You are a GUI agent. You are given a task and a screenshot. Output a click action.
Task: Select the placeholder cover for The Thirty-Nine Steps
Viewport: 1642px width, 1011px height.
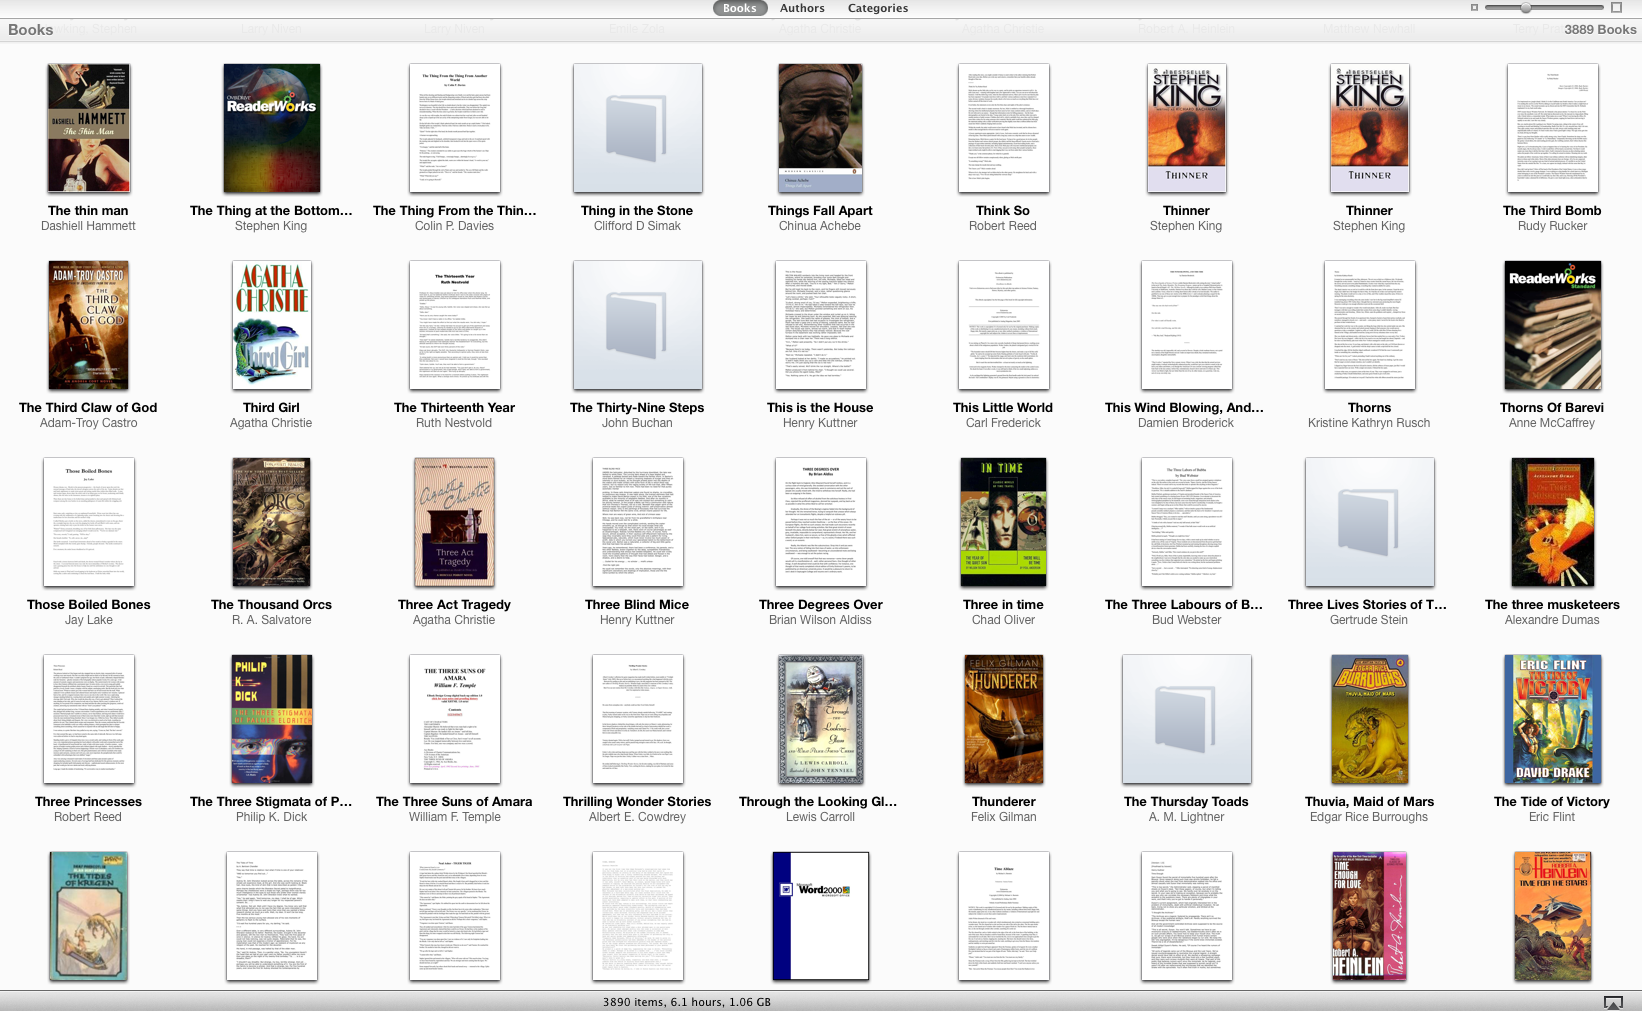[637, 326]
